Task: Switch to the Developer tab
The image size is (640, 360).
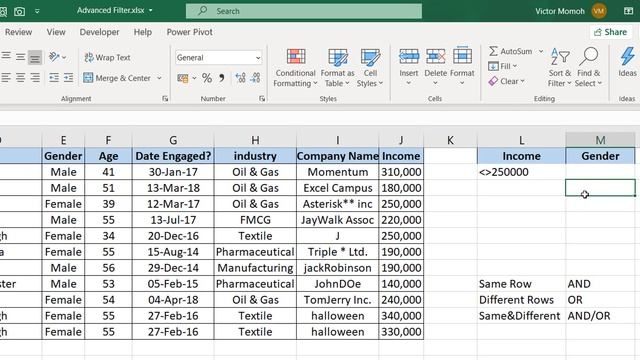Action: [99, 32]
